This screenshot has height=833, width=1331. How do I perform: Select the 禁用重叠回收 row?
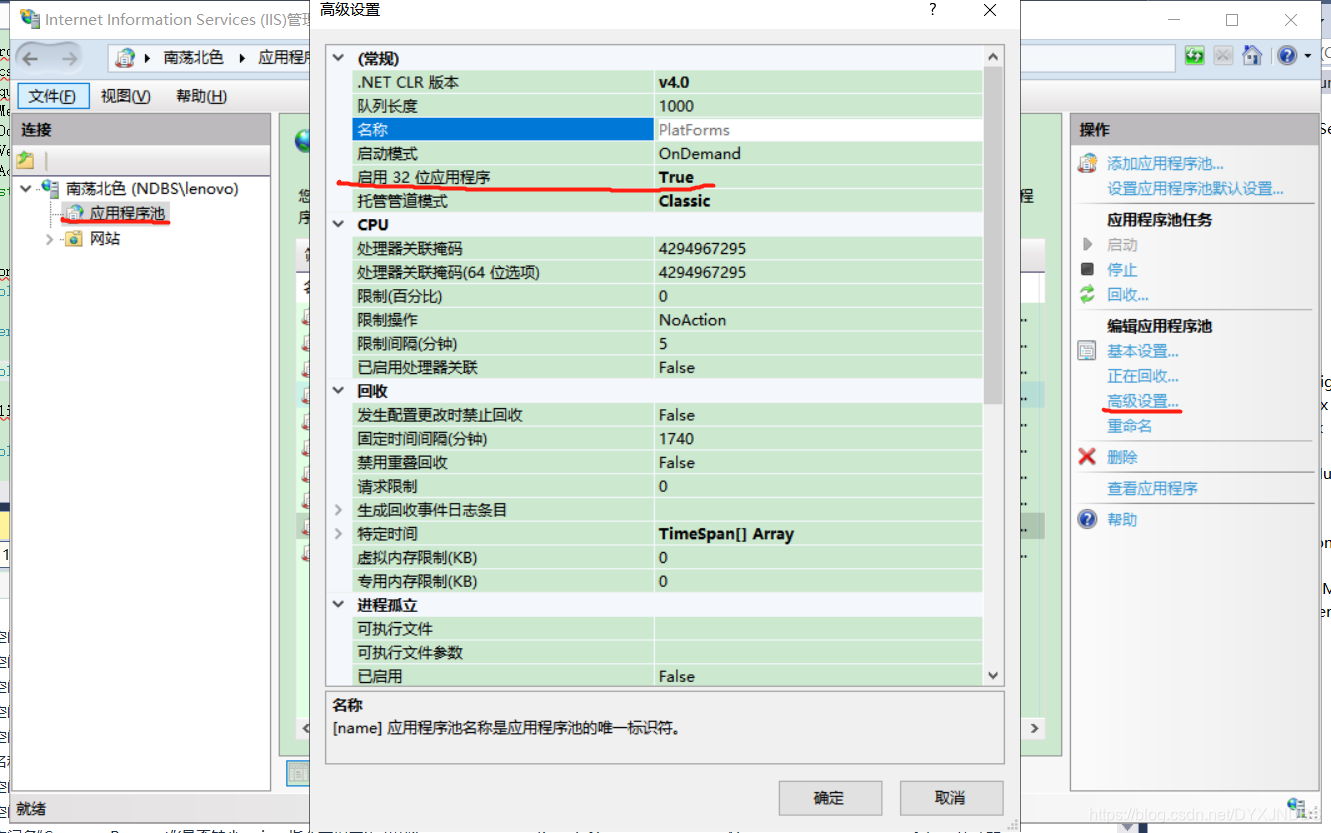coord(667,463)
